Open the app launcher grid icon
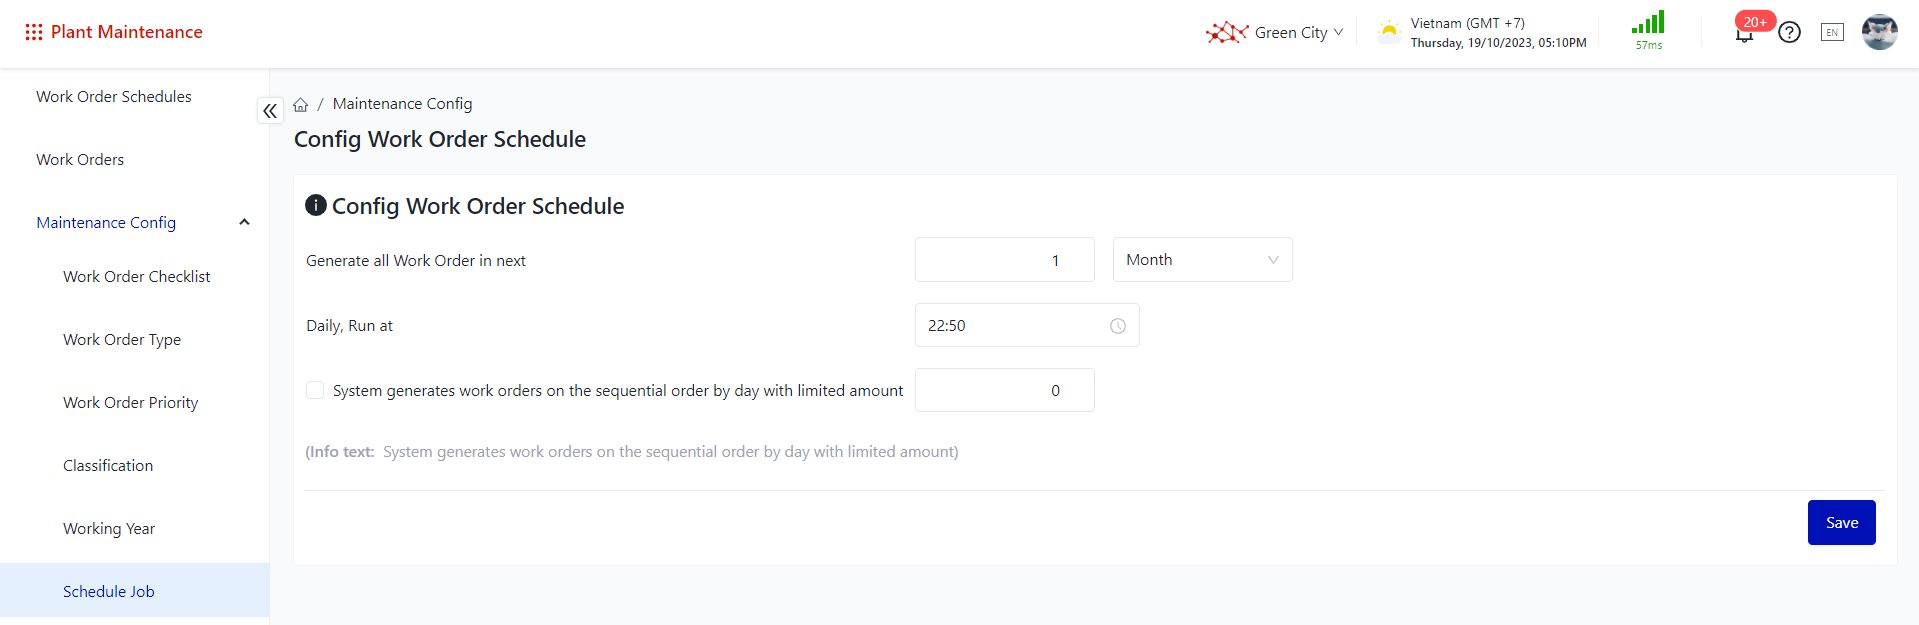The height and width of the screenshot is (625, 1919). pos(34,32)
